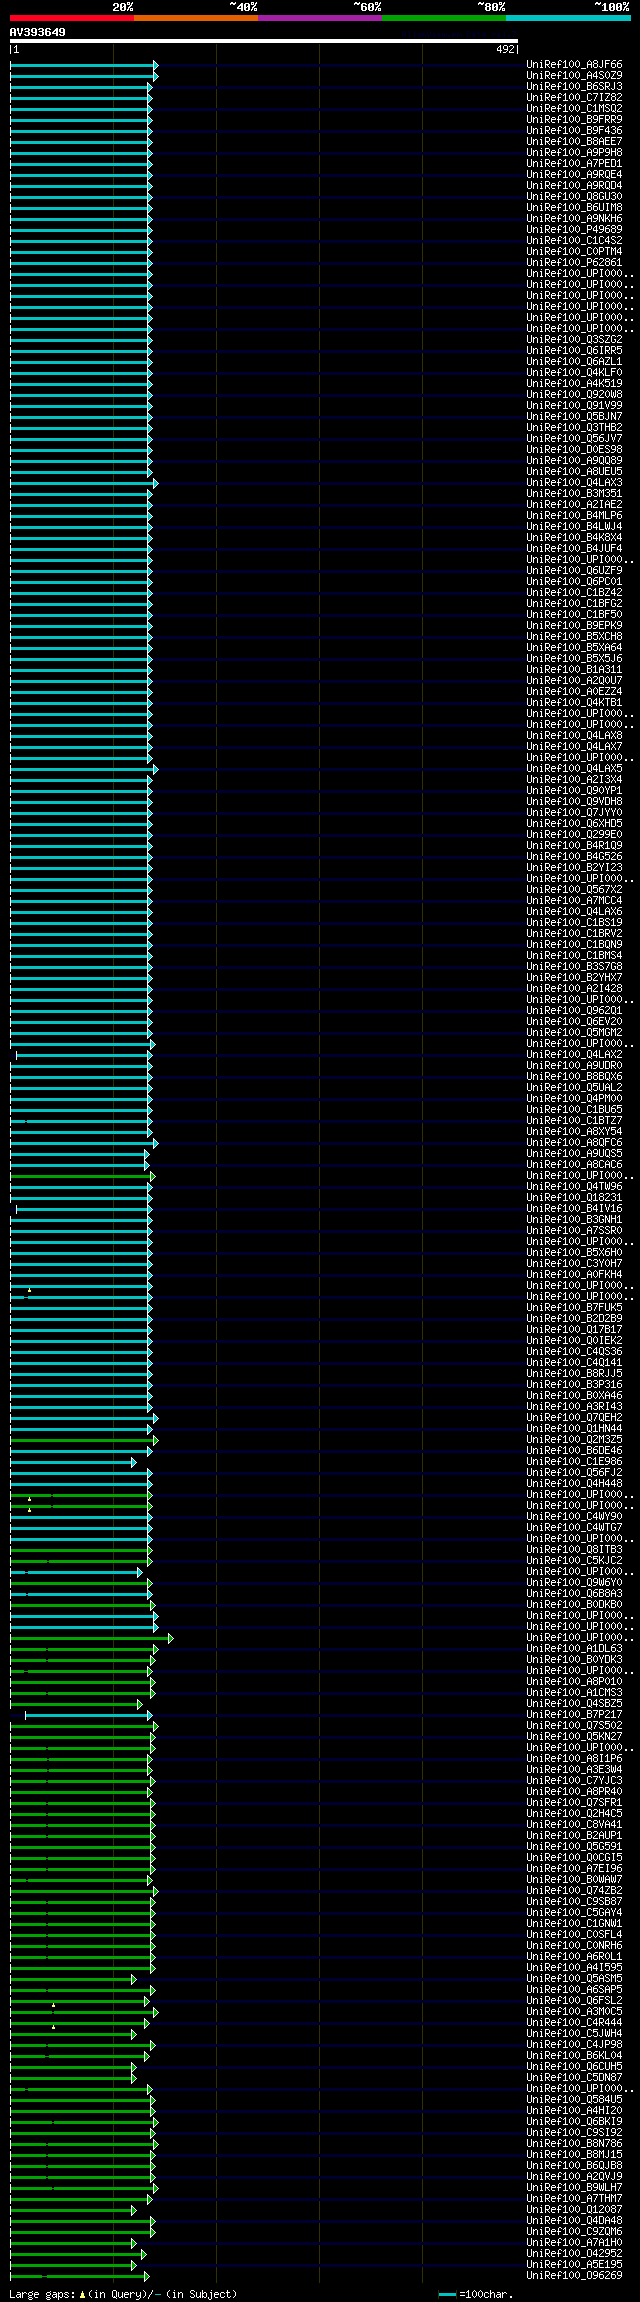Click the cyan ~100% identity legend bar
640x2302 pixels.
click(567, 18)
